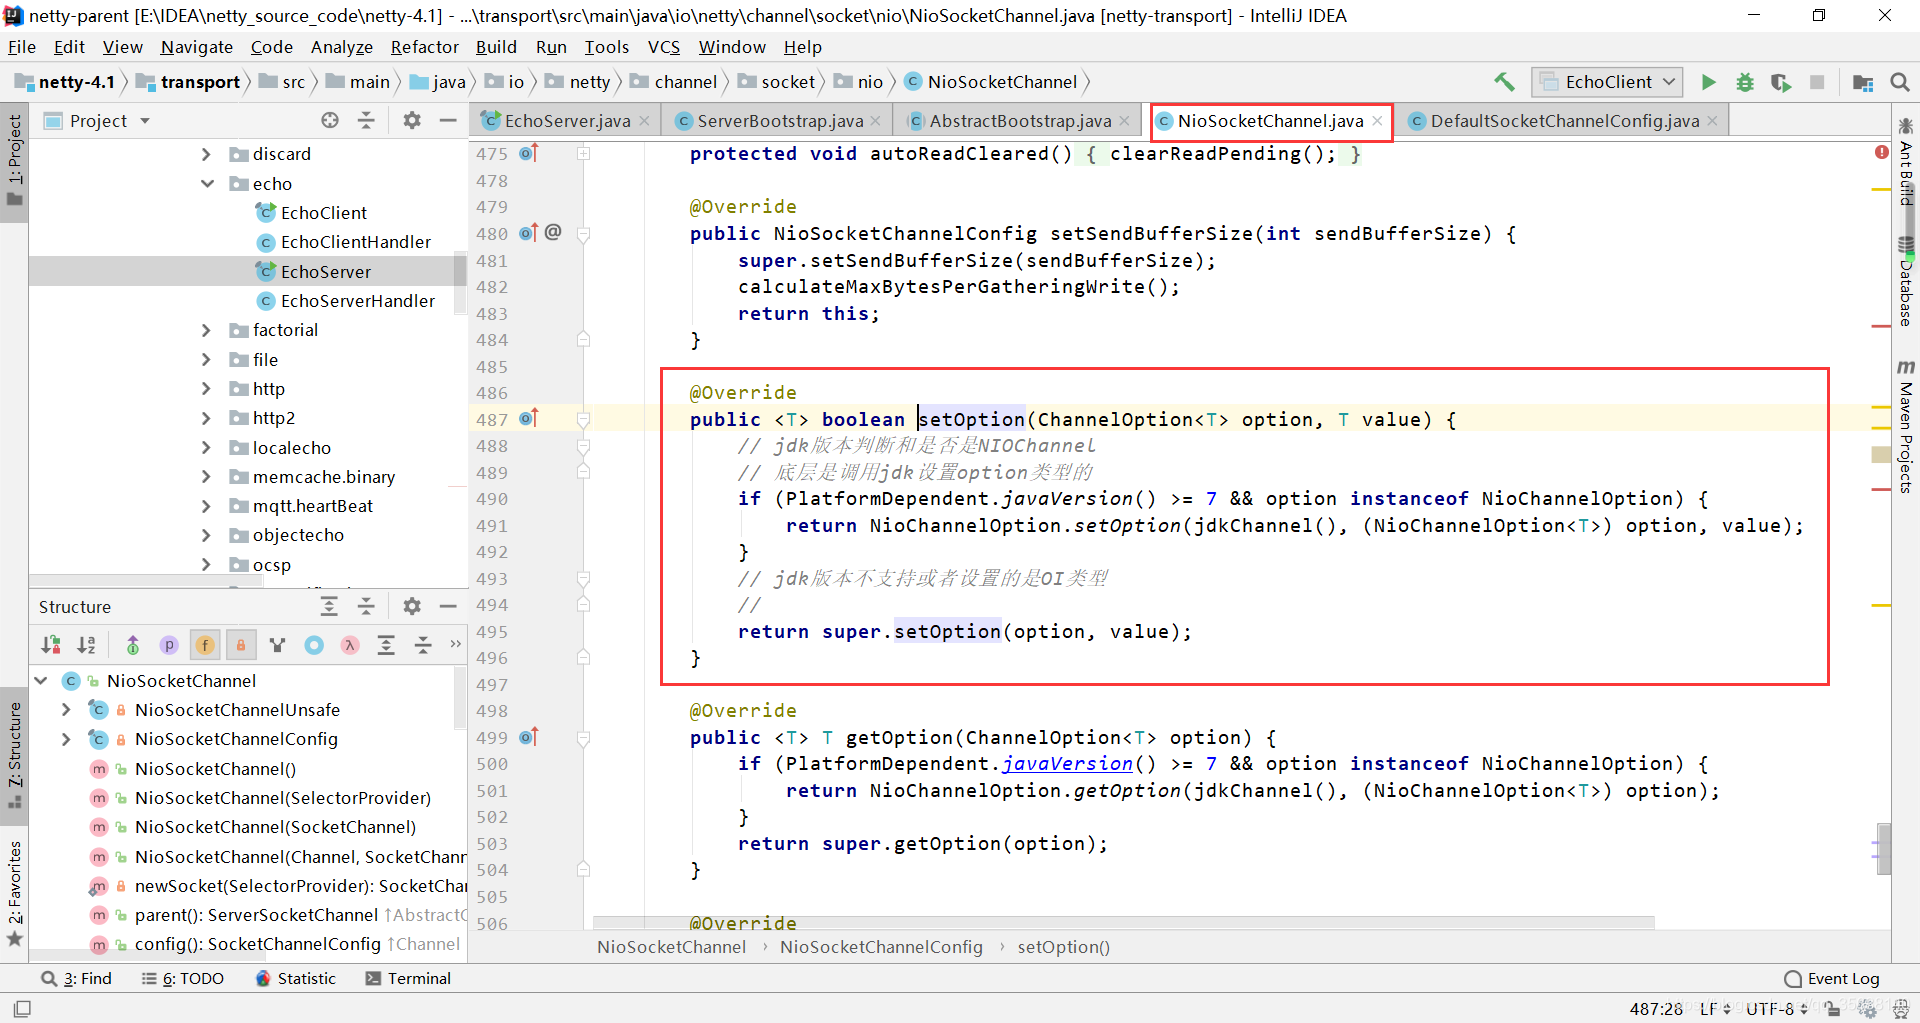Close the NioSocketChannel.java tab
1920x1023 pixels.
[1377, 120]
